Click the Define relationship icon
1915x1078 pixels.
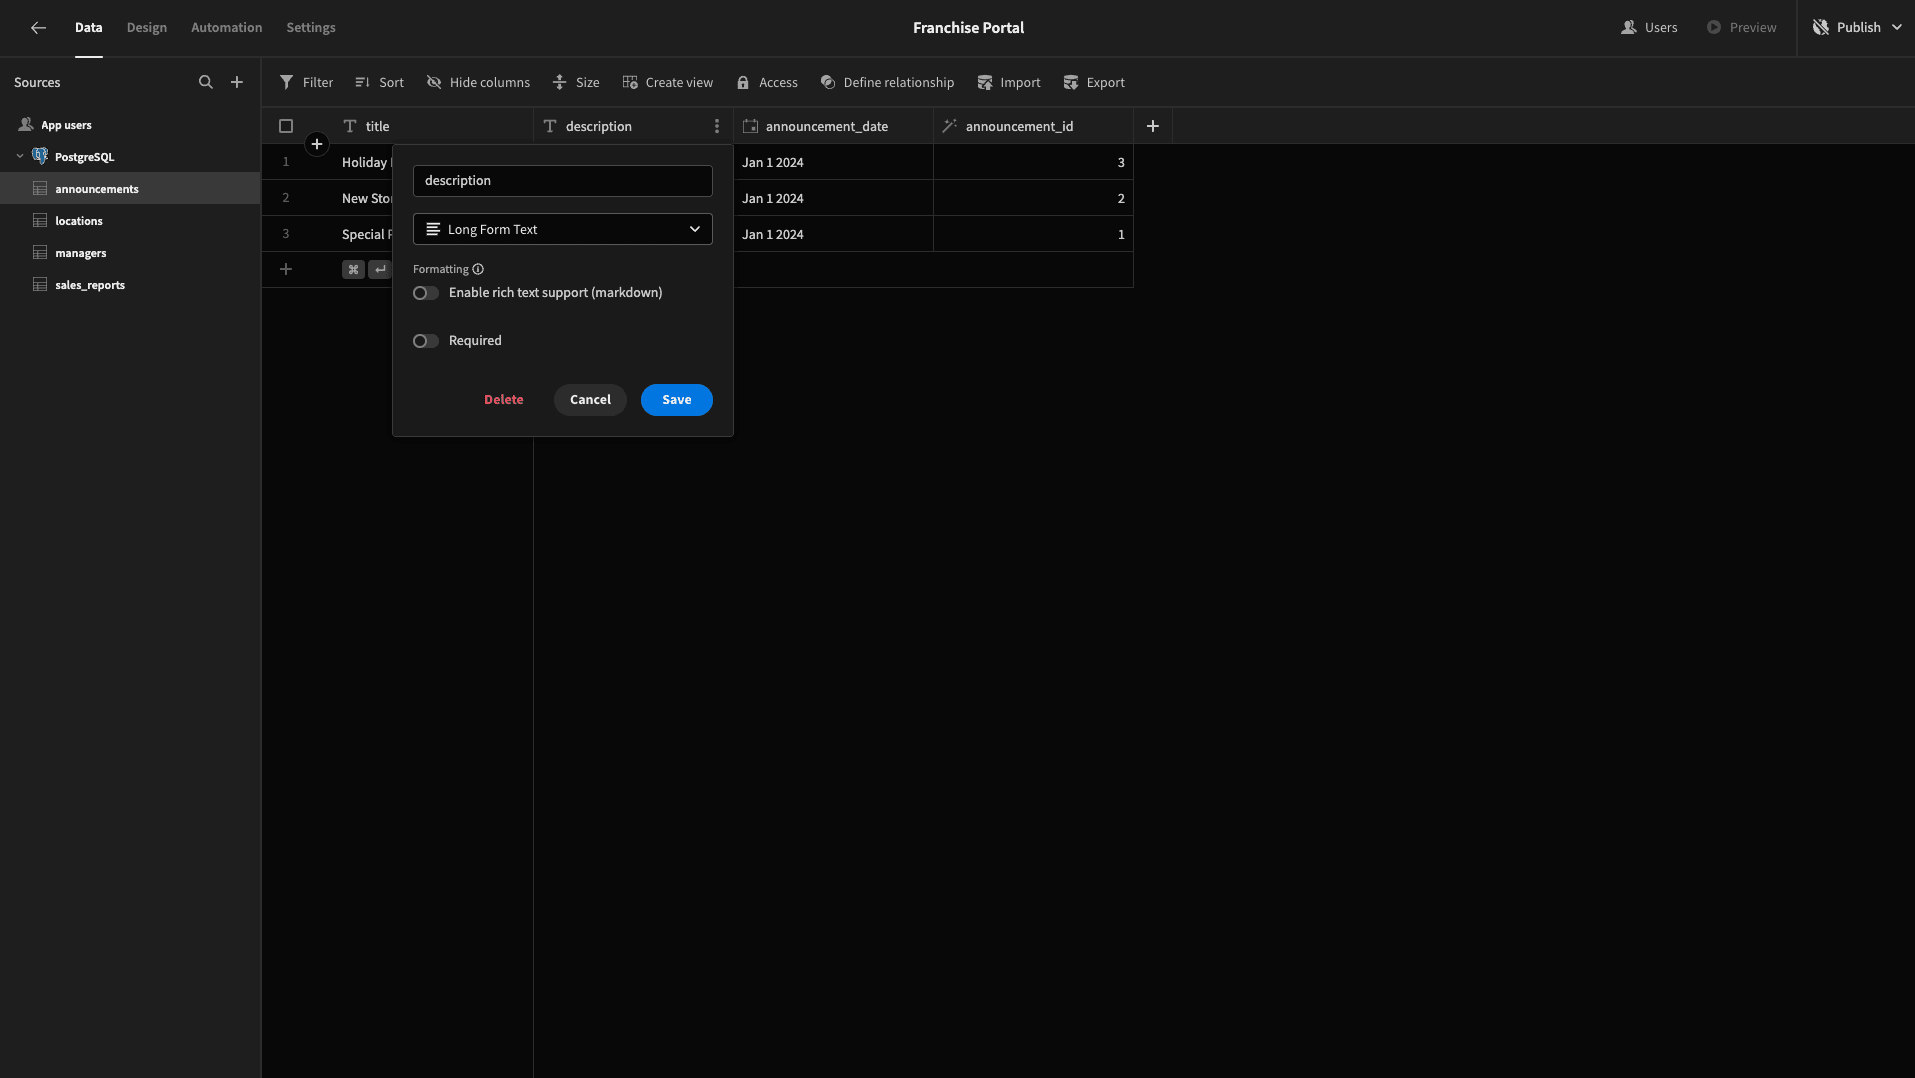(x=828, y=82)
